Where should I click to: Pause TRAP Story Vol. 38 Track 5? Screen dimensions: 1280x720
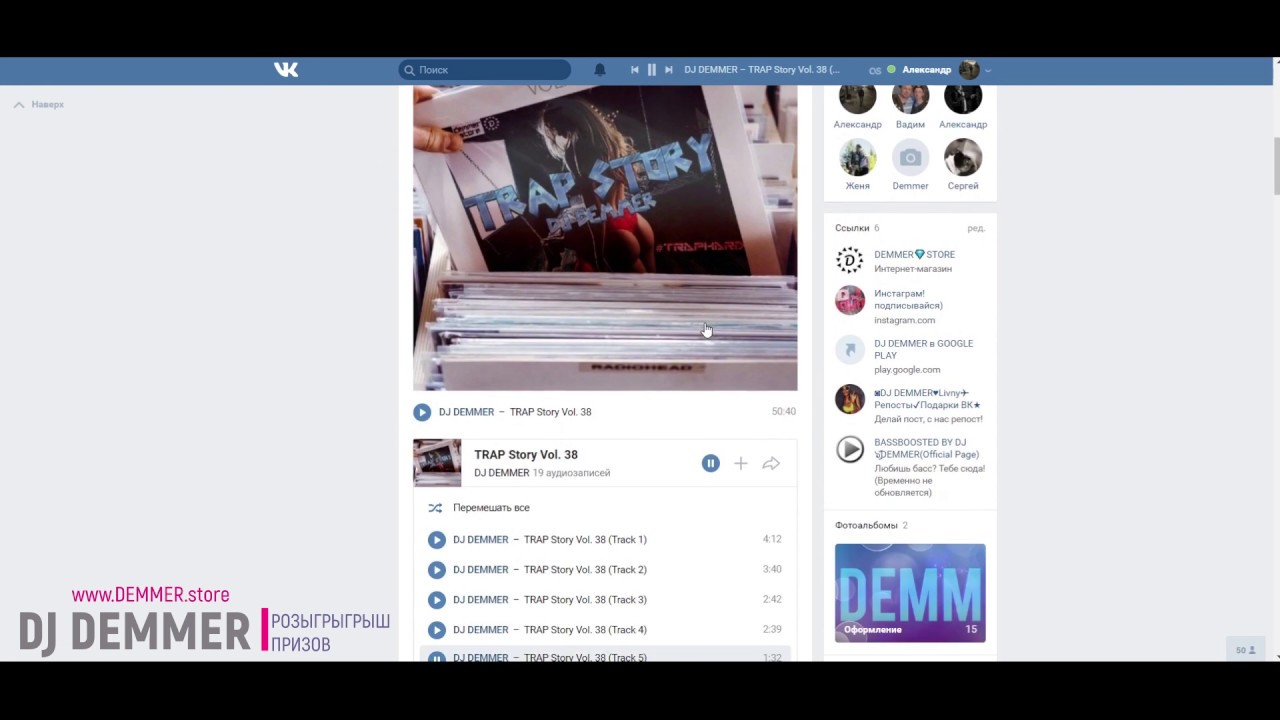click(x=436, y=658)
